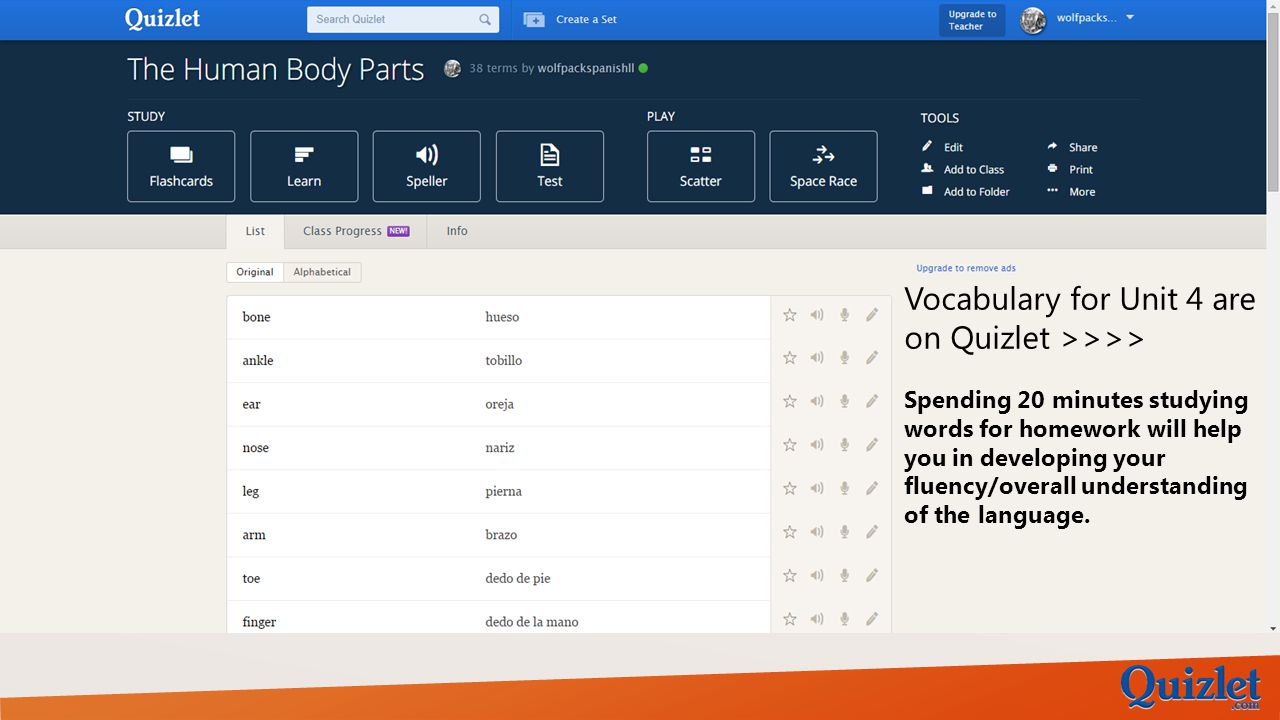Click the Quizlet logo in header
This screenshot has width=1280, height=720.
163,19
